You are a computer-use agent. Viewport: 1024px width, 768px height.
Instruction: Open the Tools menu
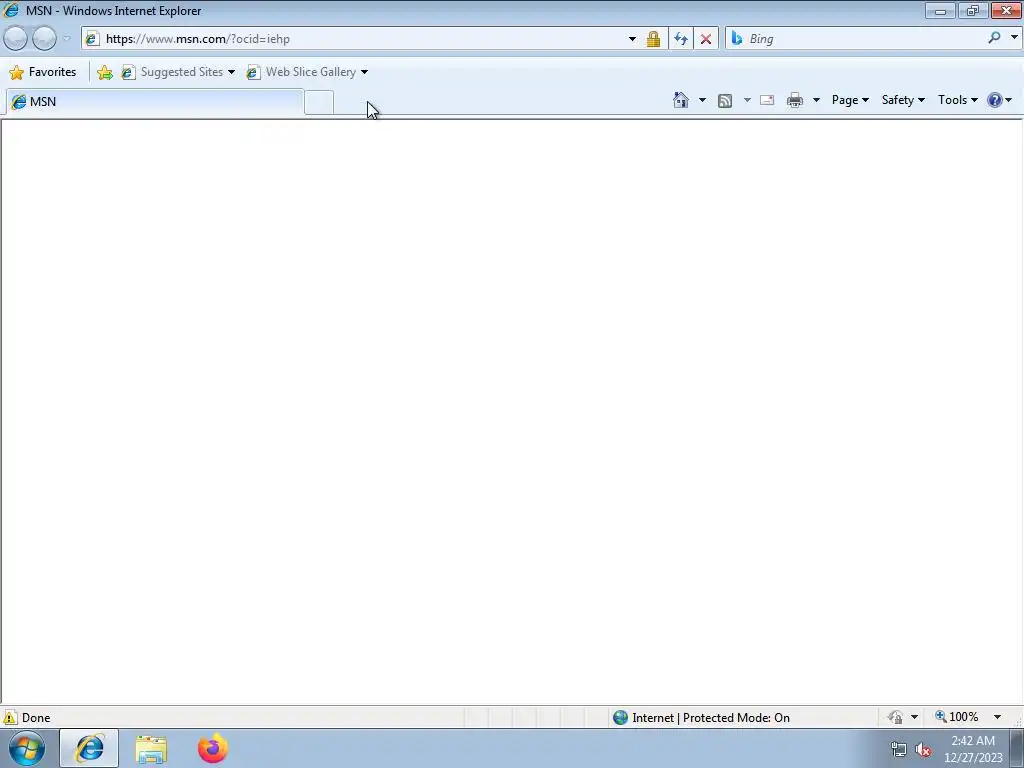click(x=957, y=100)
